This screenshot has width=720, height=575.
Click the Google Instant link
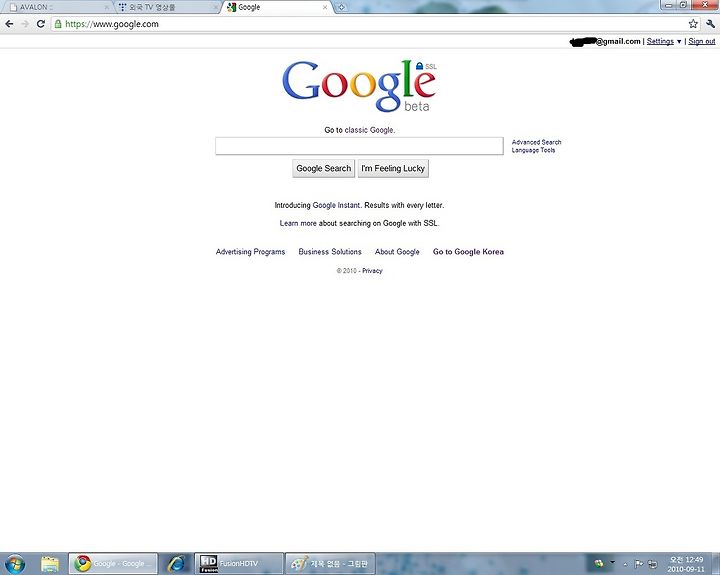pos(336,205)
